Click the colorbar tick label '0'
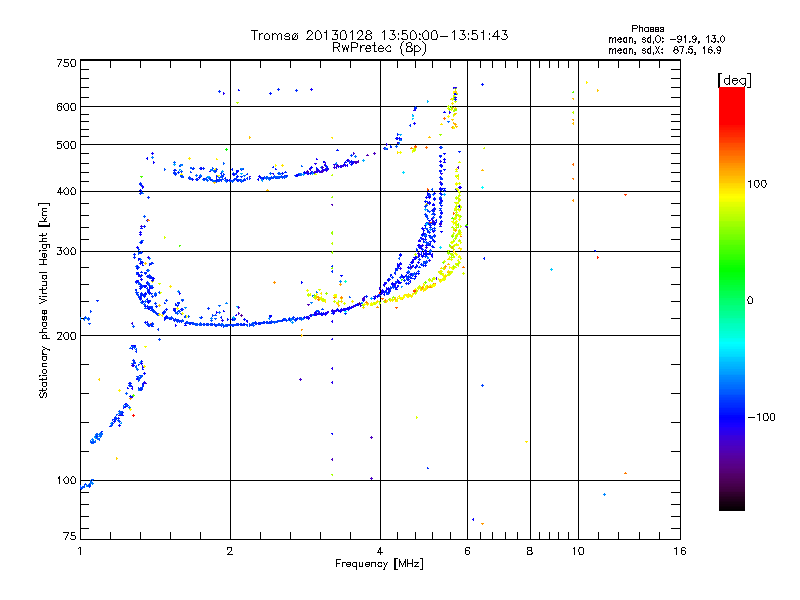The width and height of the screenshot is (800, 600). click(750, 300)
